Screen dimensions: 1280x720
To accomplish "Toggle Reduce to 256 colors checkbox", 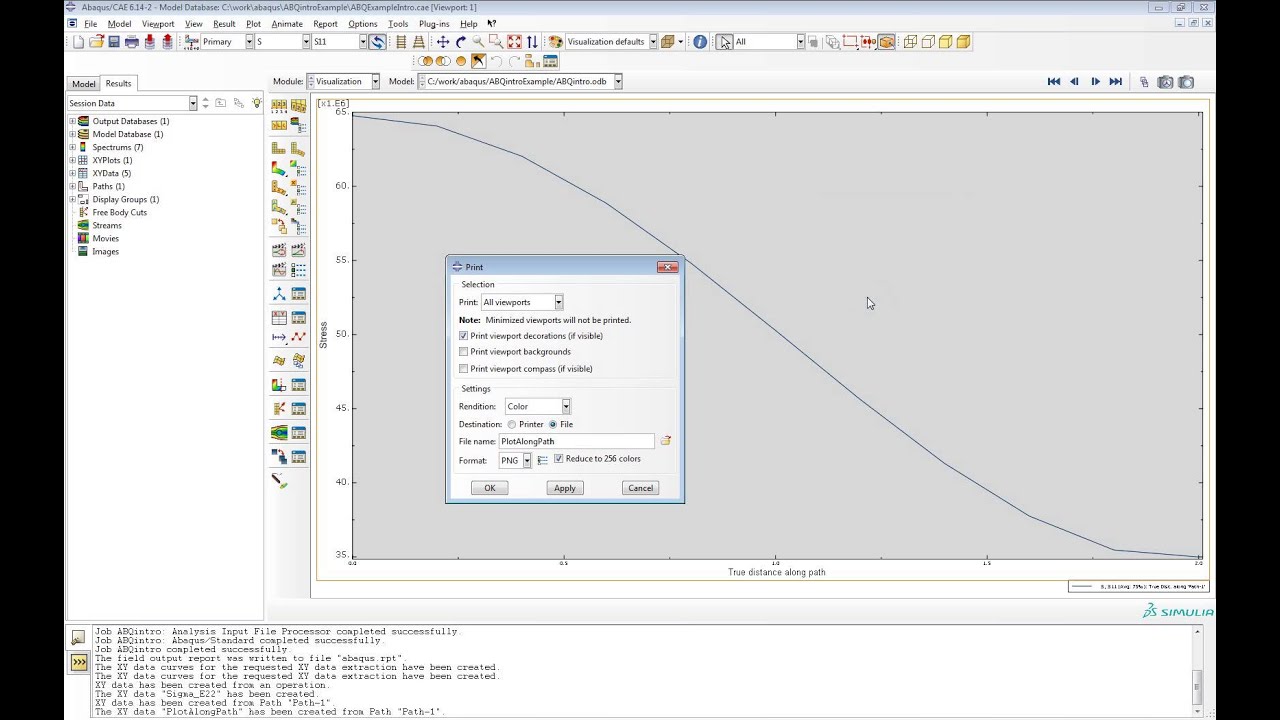I will (558, 459).
